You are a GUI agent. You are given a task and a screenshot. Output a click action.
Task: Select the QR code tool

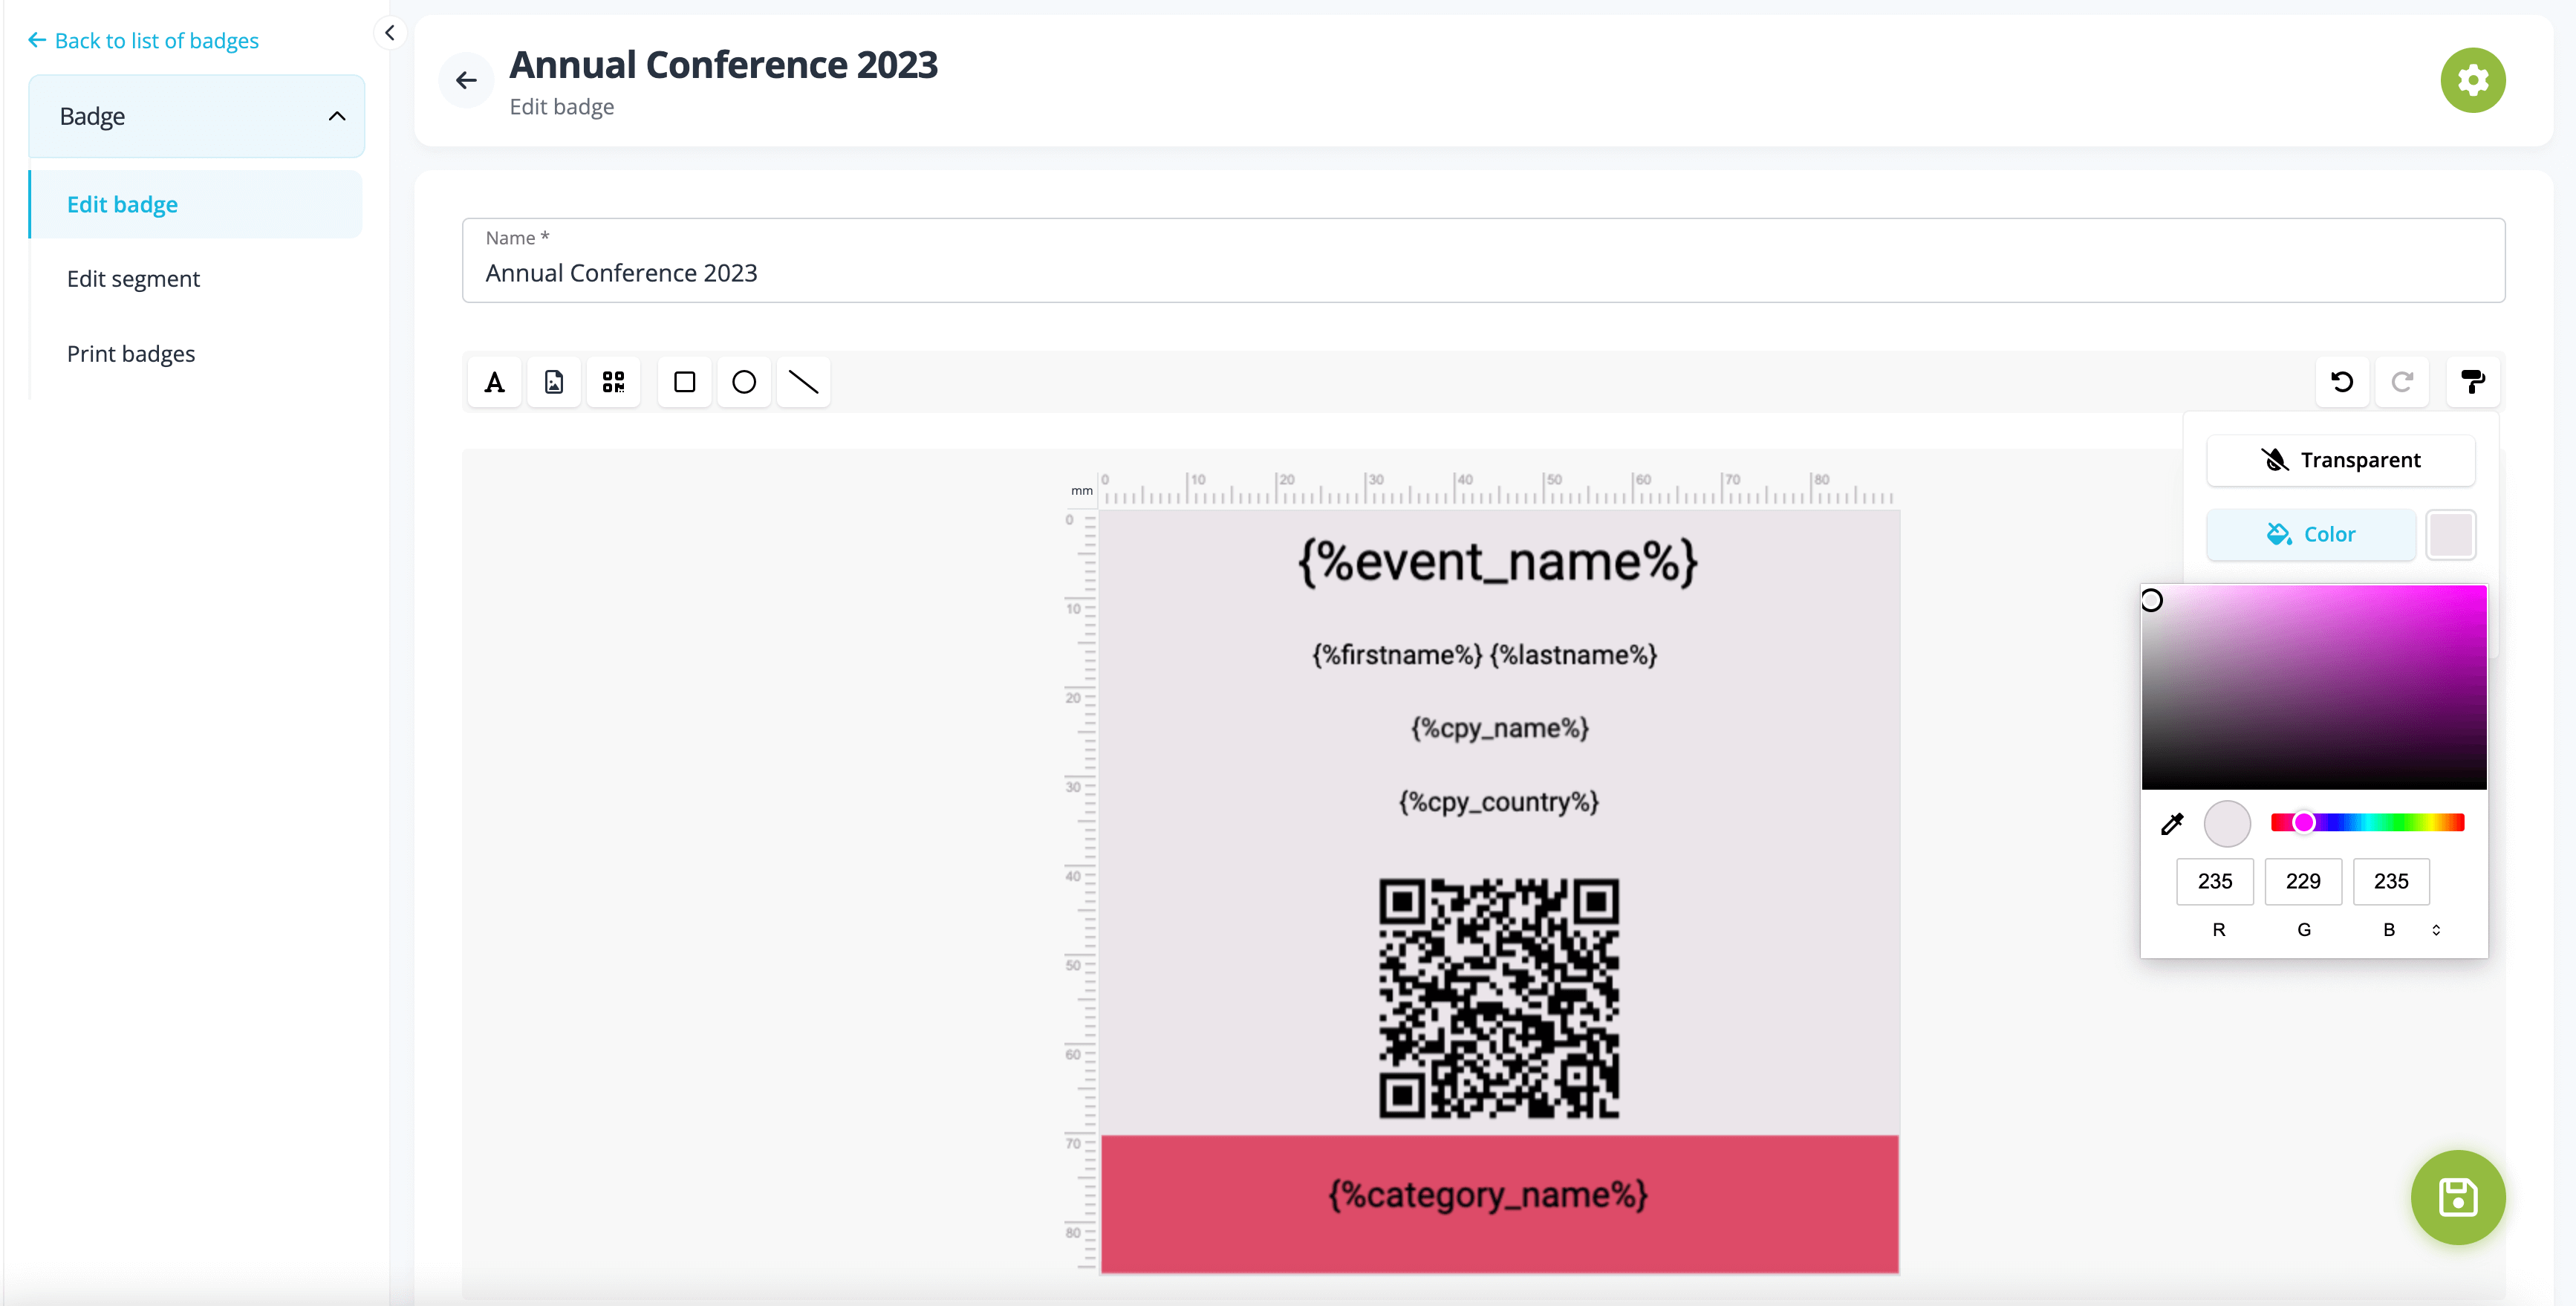613,382
